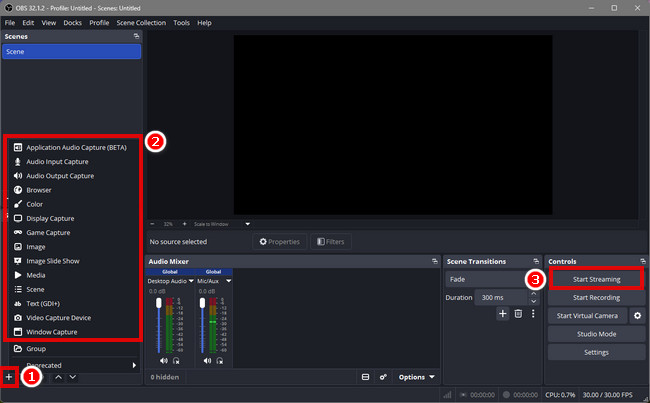Open the Fade transition dropdown
650x403 pixels.
(492, 279)
